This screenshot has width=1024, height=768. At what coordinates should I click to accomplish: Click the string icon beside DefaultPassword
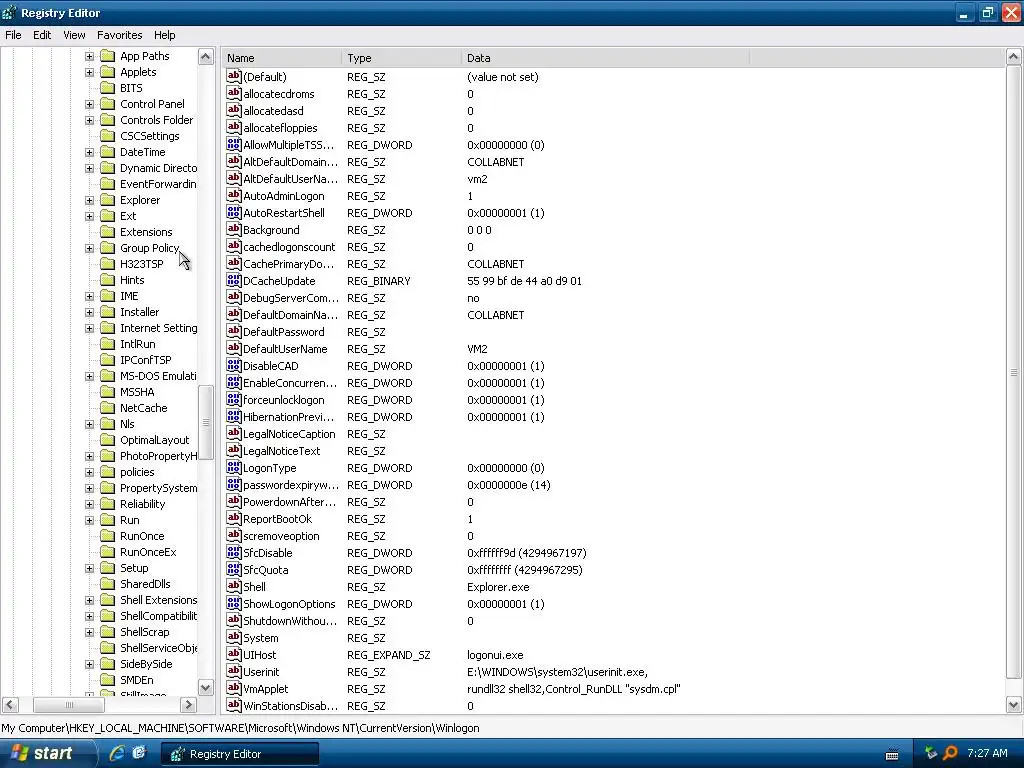(234, 331)
